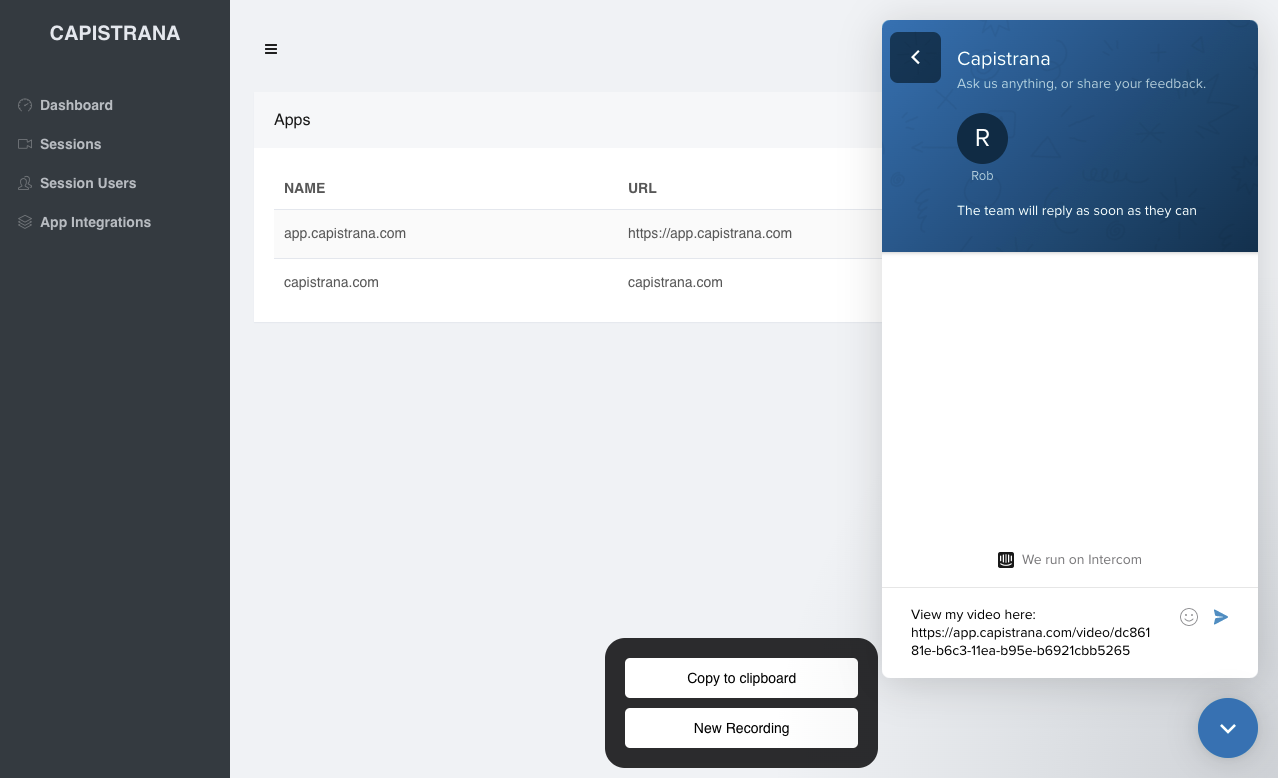
Task: Toggle the hamburger menu icon
Action: pos(271,49)
